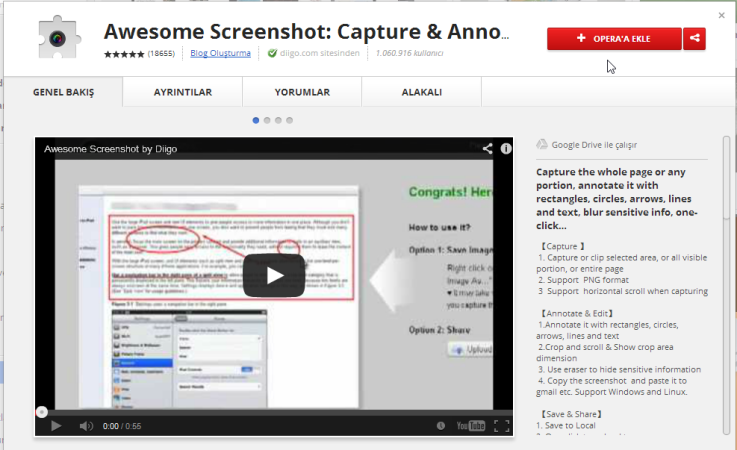The width and height of the screenshot is (737, 450).
Task: Select the second carousel dot
Action: click(x=267, y=120)
